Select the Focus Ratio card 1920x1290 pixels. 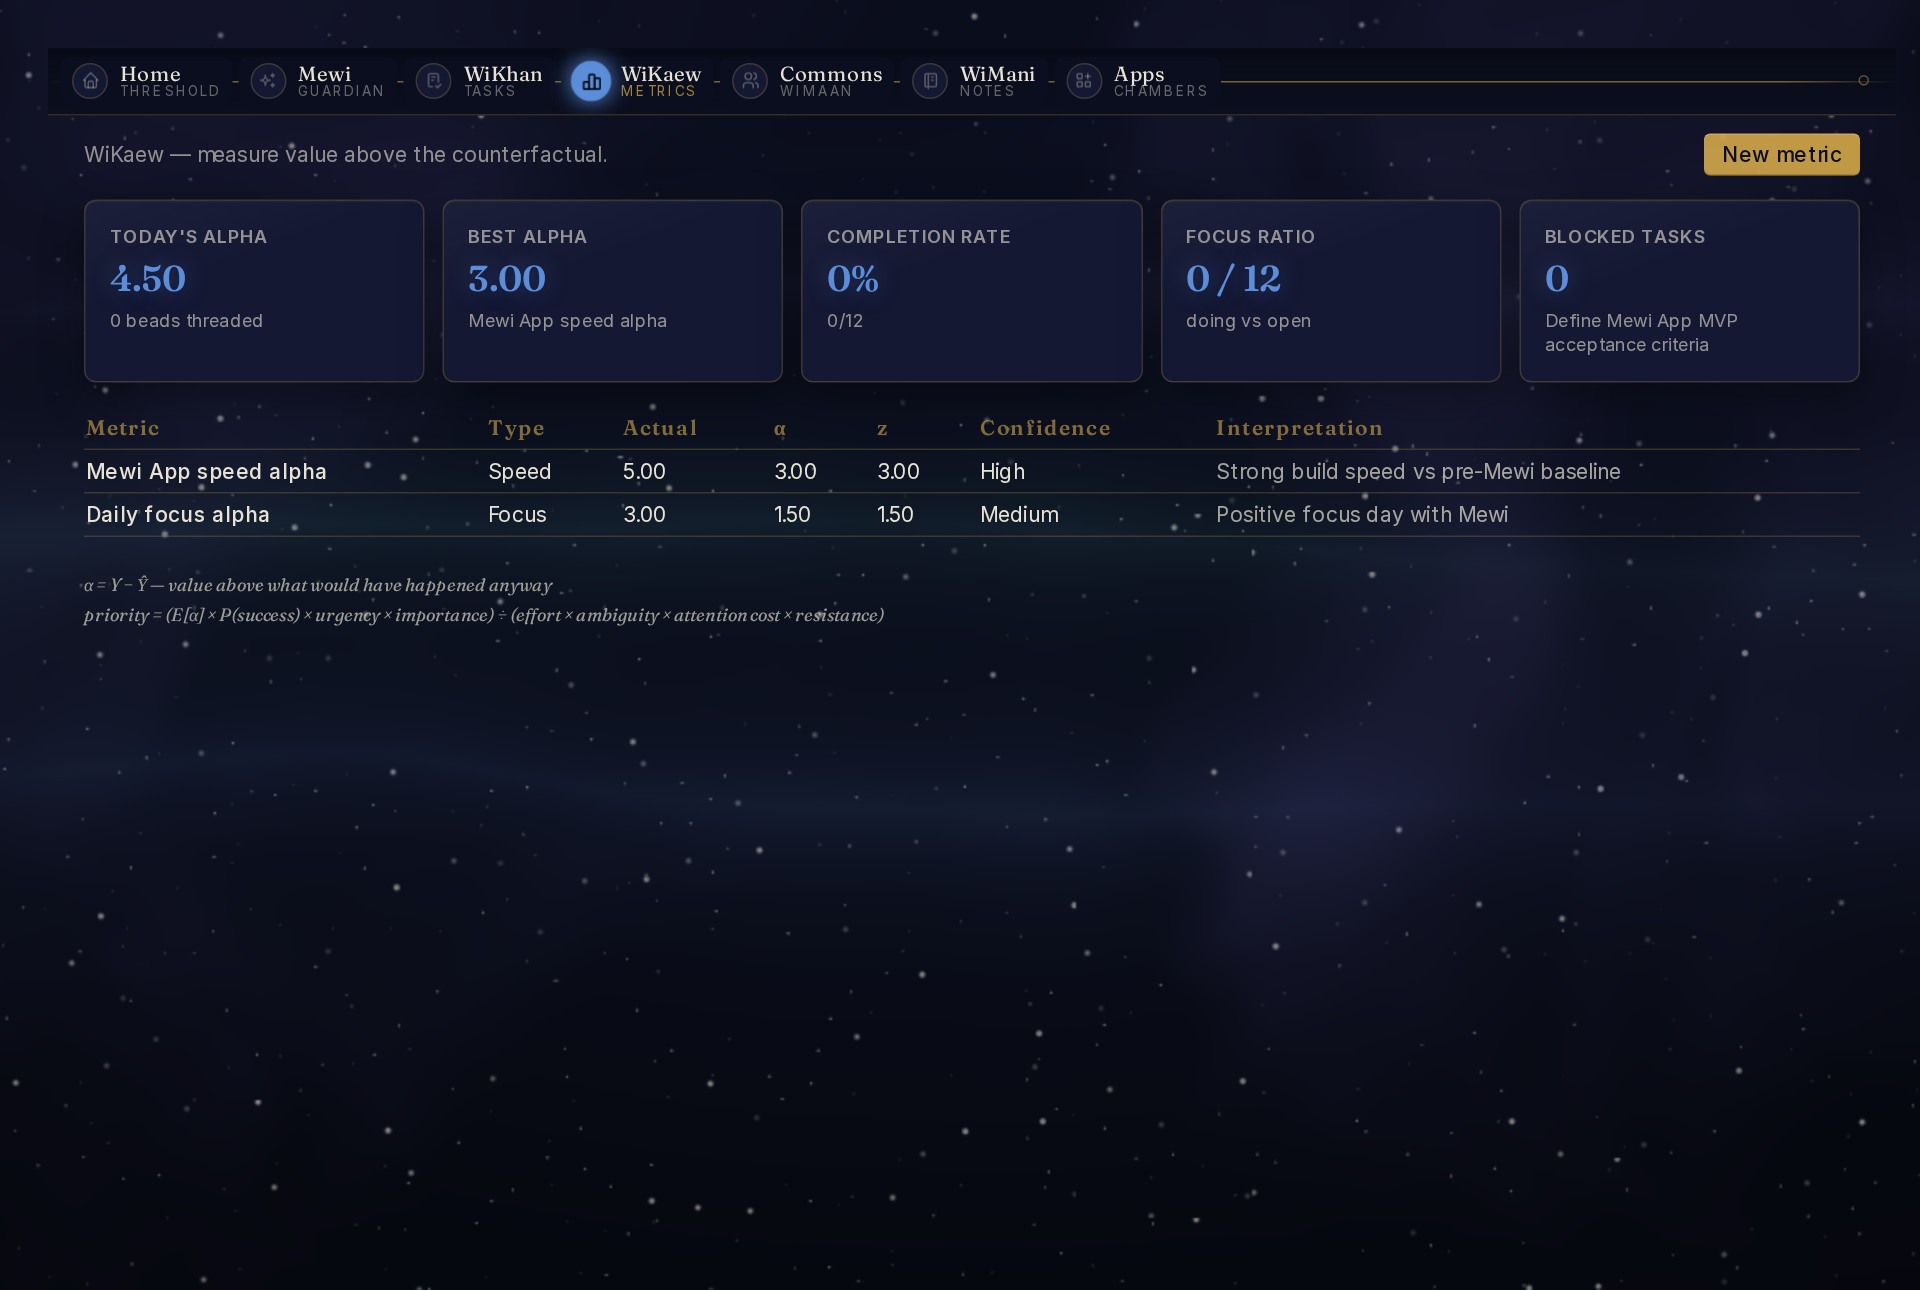click(1330, 291)
